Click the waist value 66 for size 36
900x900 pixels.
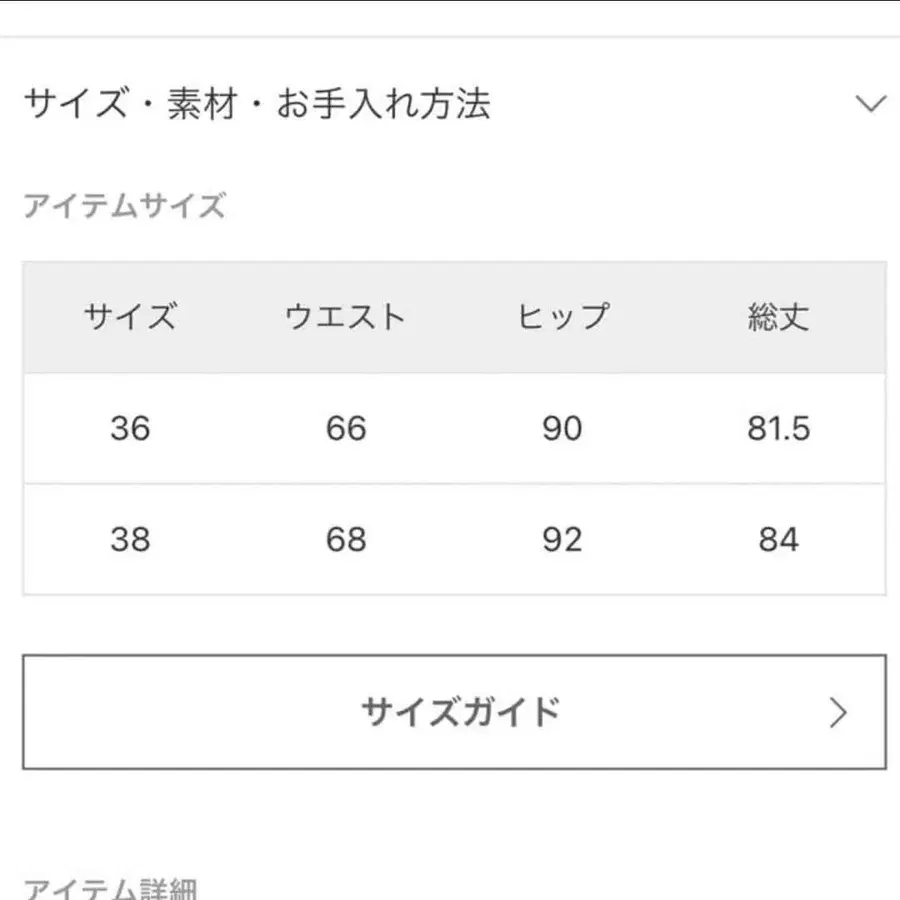click(x=344, y=428)
